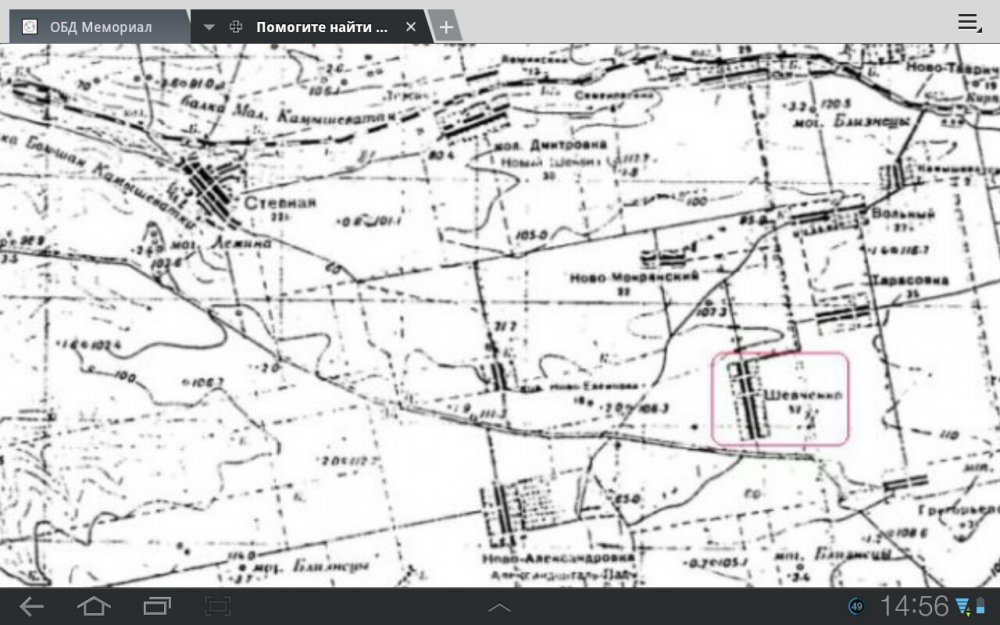Image resolution: width=1000 pixels, height=625 pixels.
Task: Click the мог. Лежина label on map
Action: pos(221,244)
